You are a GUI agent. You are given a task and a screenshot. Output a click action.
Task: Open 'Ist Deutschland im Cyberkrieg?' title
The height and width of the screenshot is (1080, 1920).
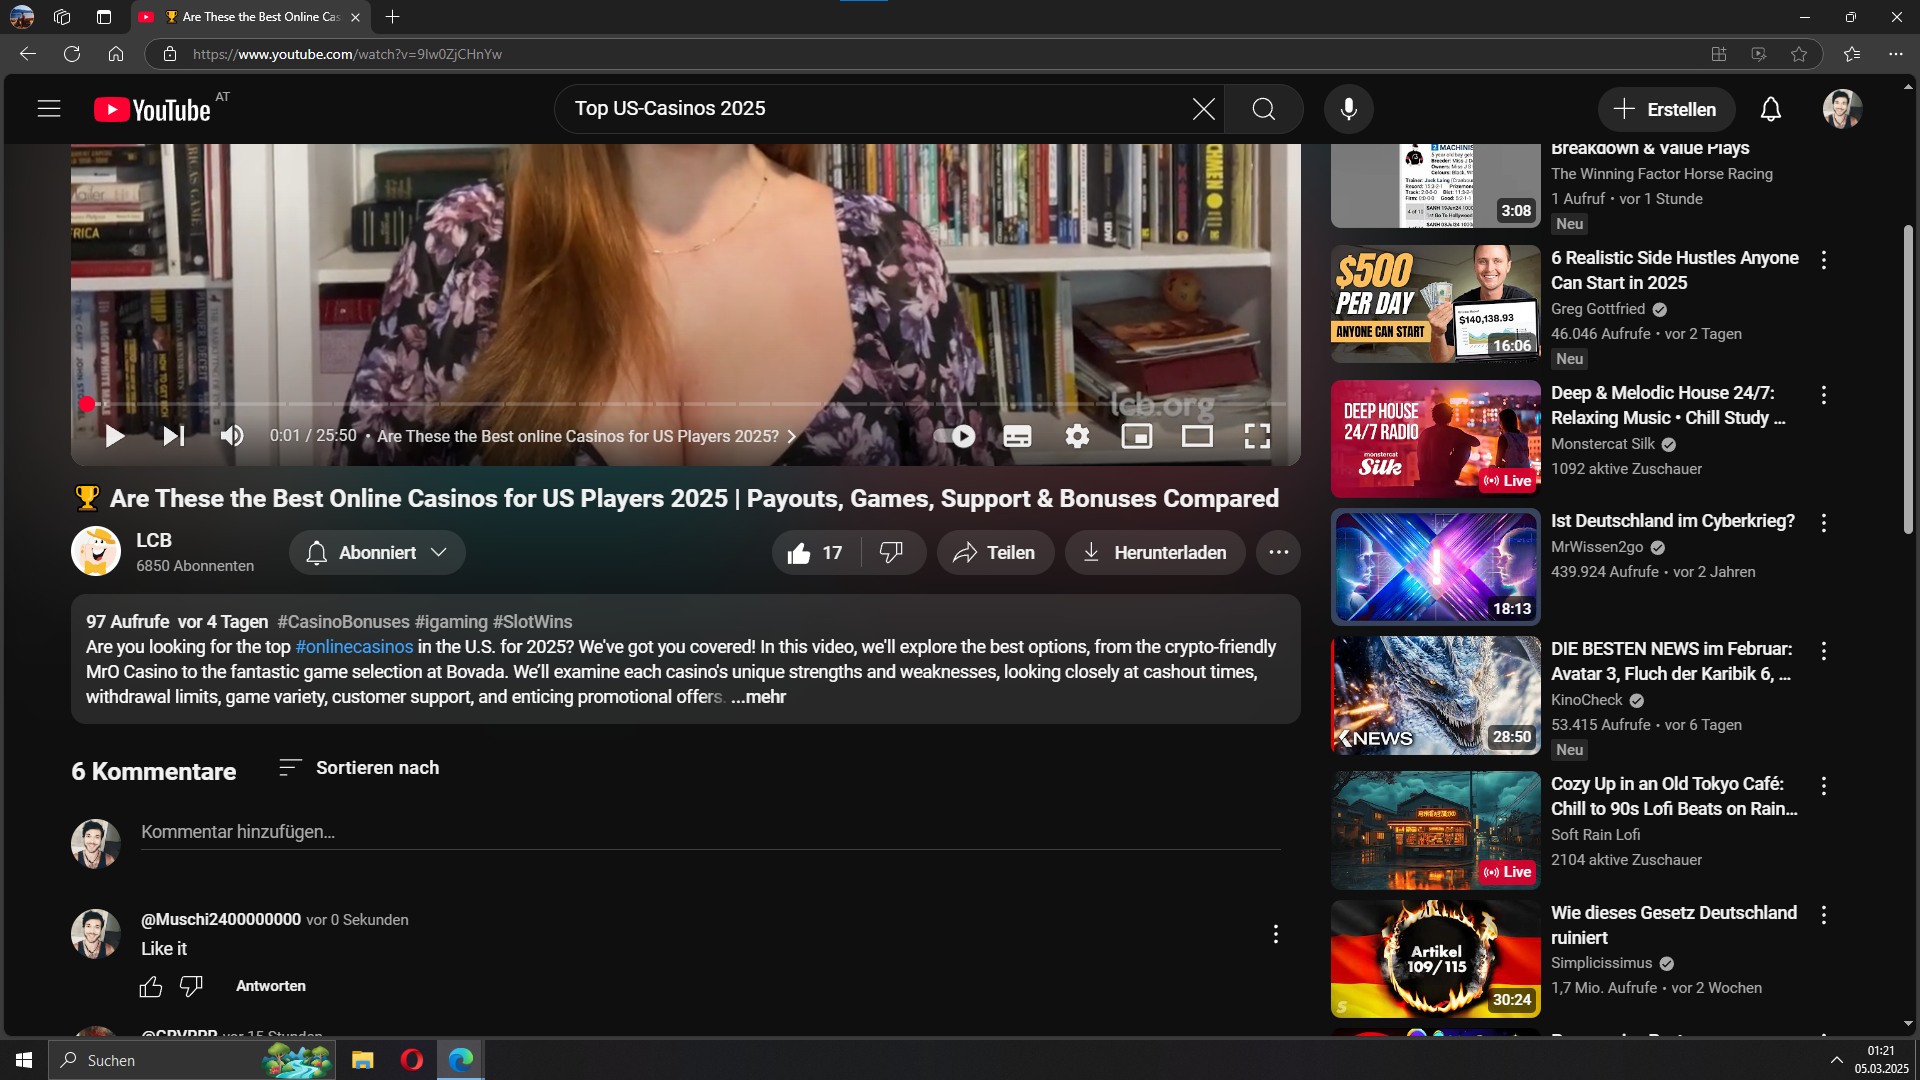coord(1673,521)
